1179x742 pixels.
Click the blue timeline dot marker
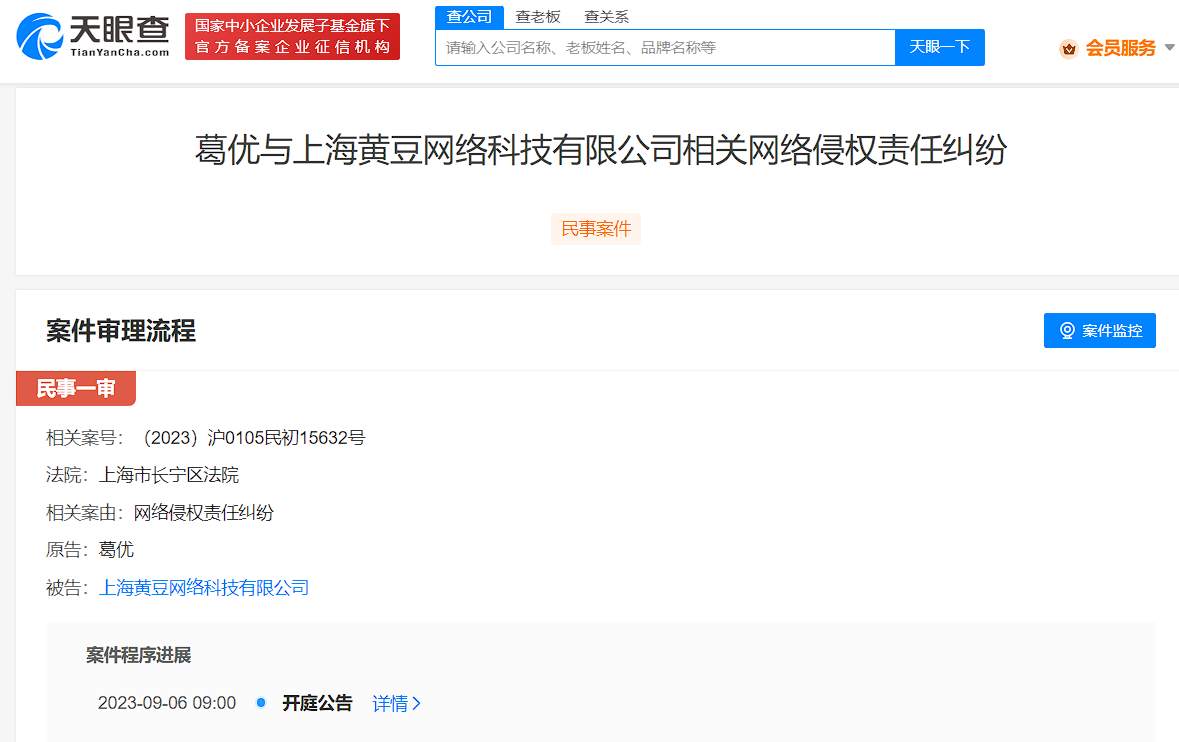261,703
